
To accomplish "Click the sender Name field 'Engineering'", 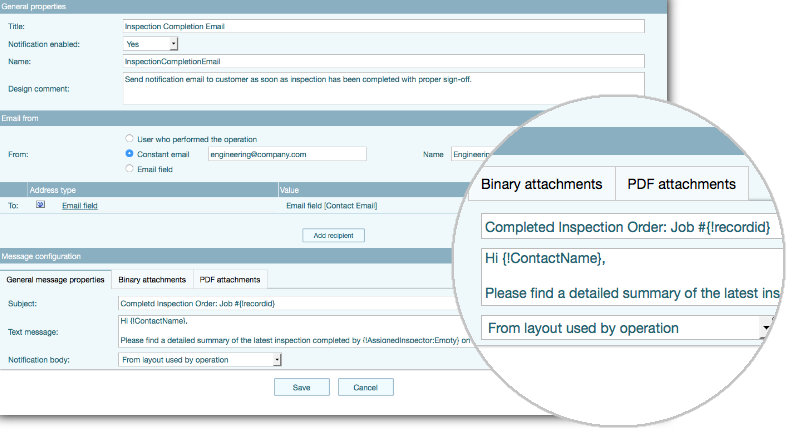I will tap(470, 154).
